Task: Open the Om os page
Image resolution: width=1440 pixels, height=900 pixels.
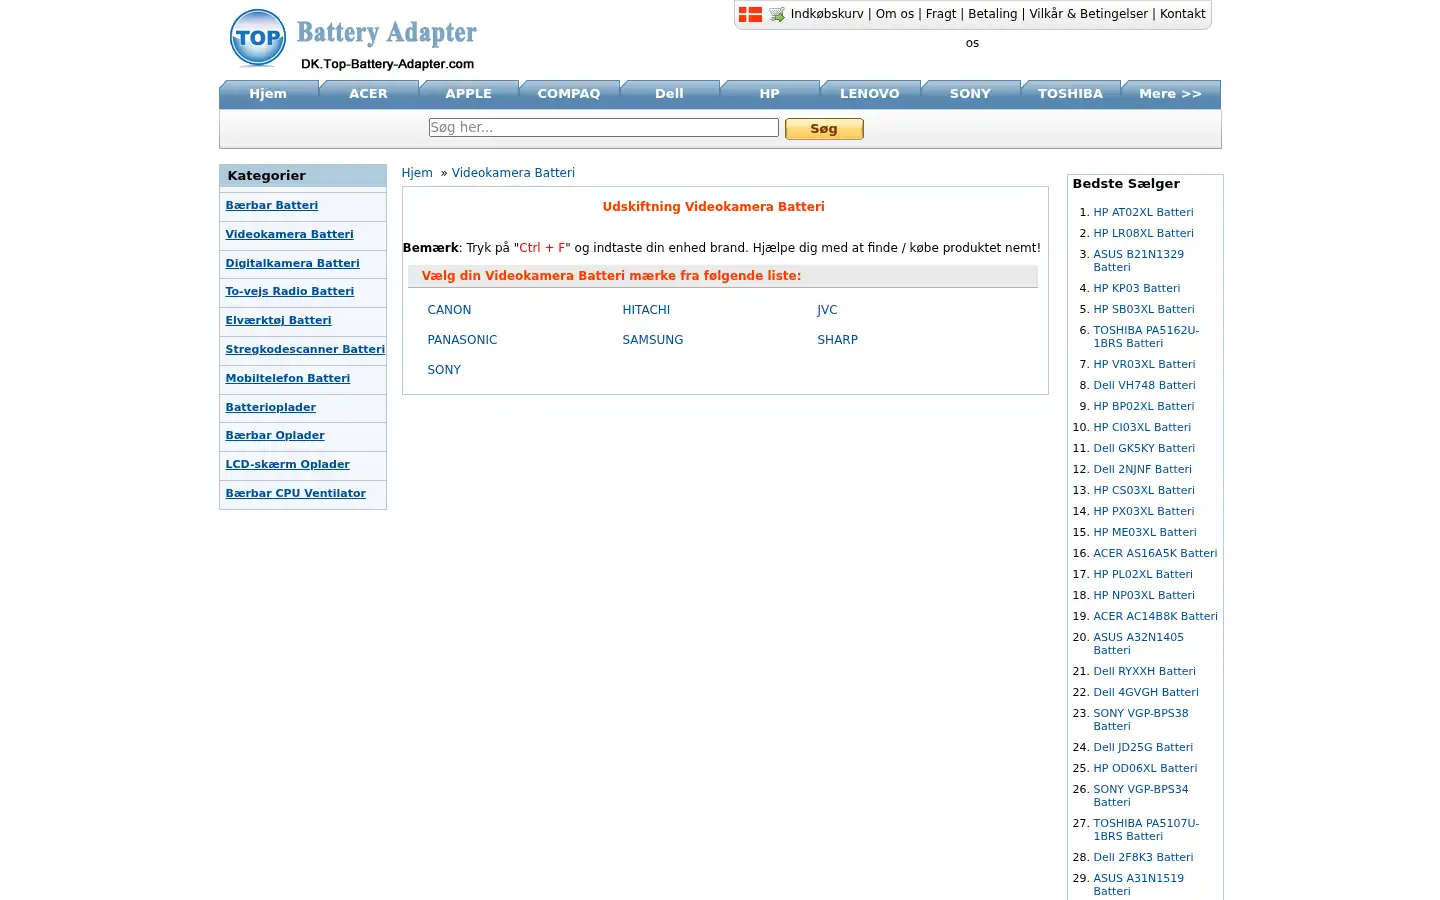Action: point(895,14)
